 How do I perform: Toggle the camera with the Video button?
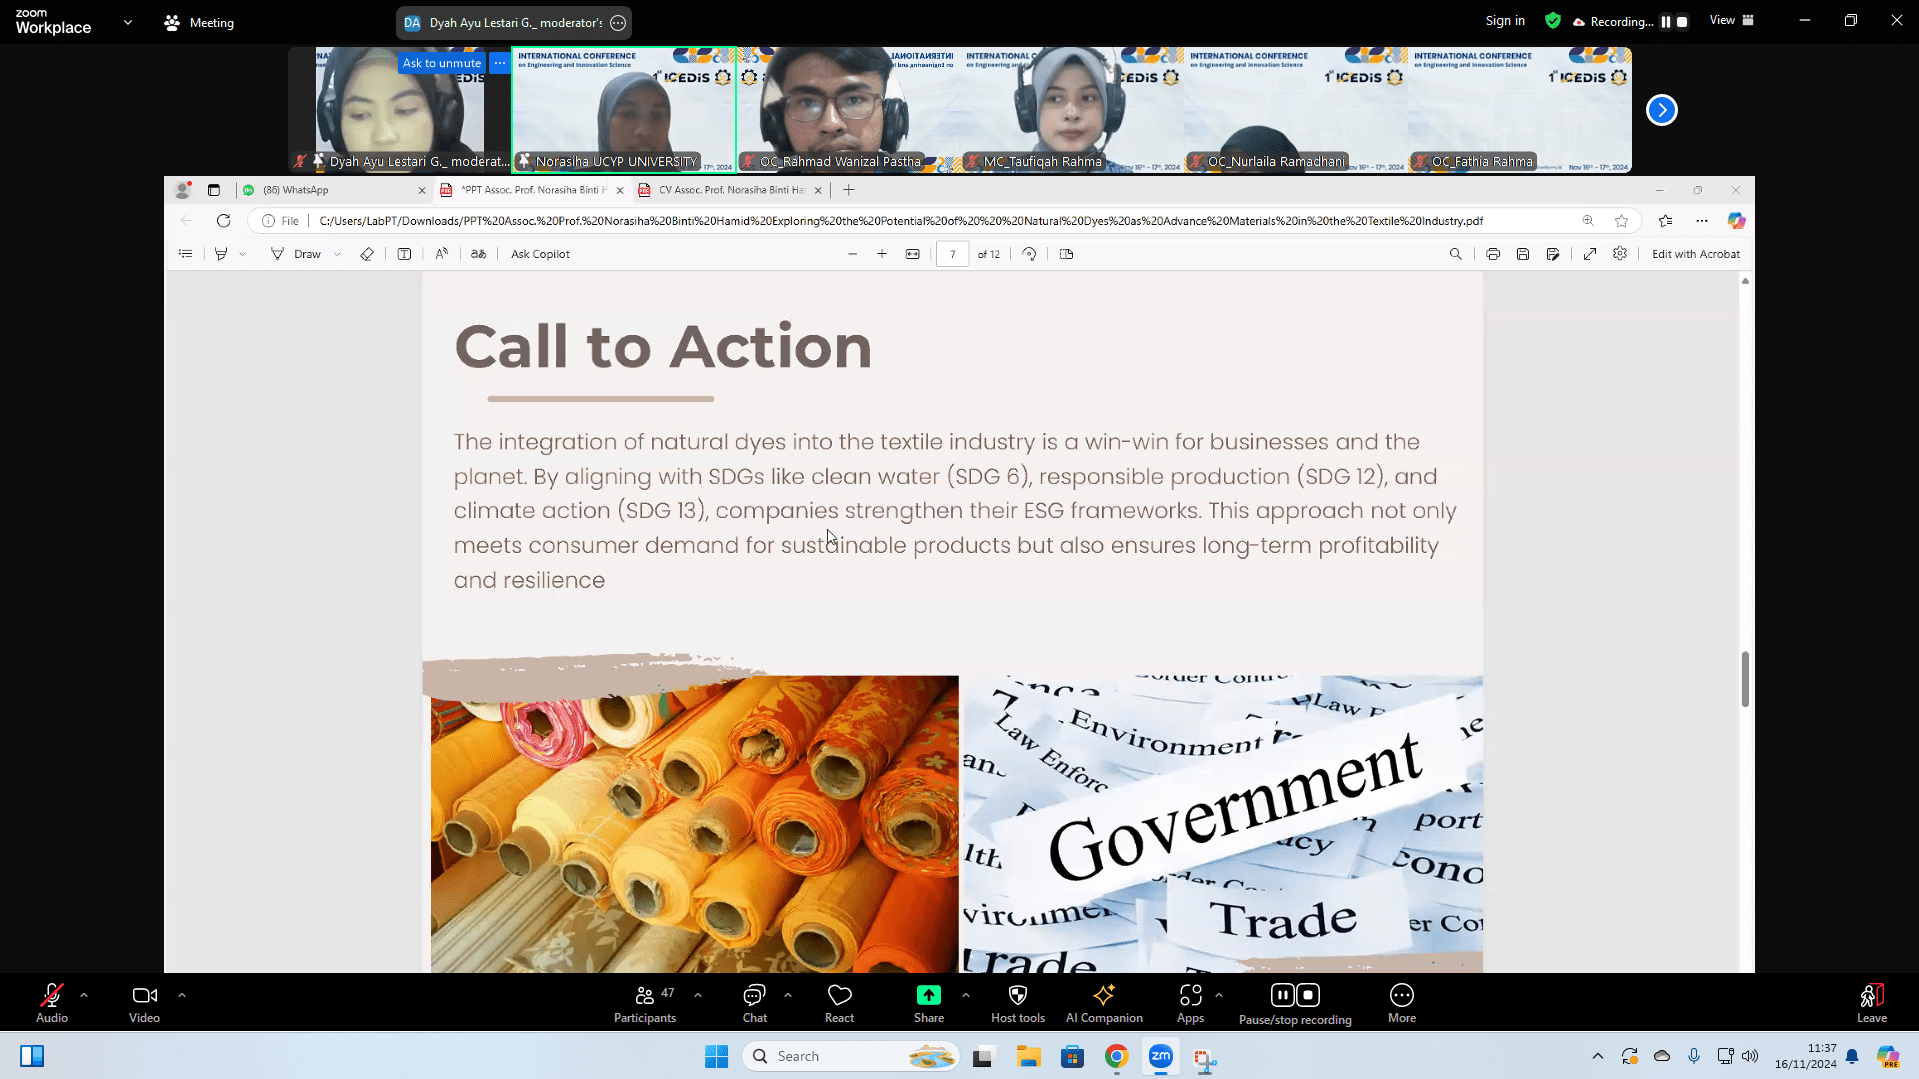(144, 1003)
